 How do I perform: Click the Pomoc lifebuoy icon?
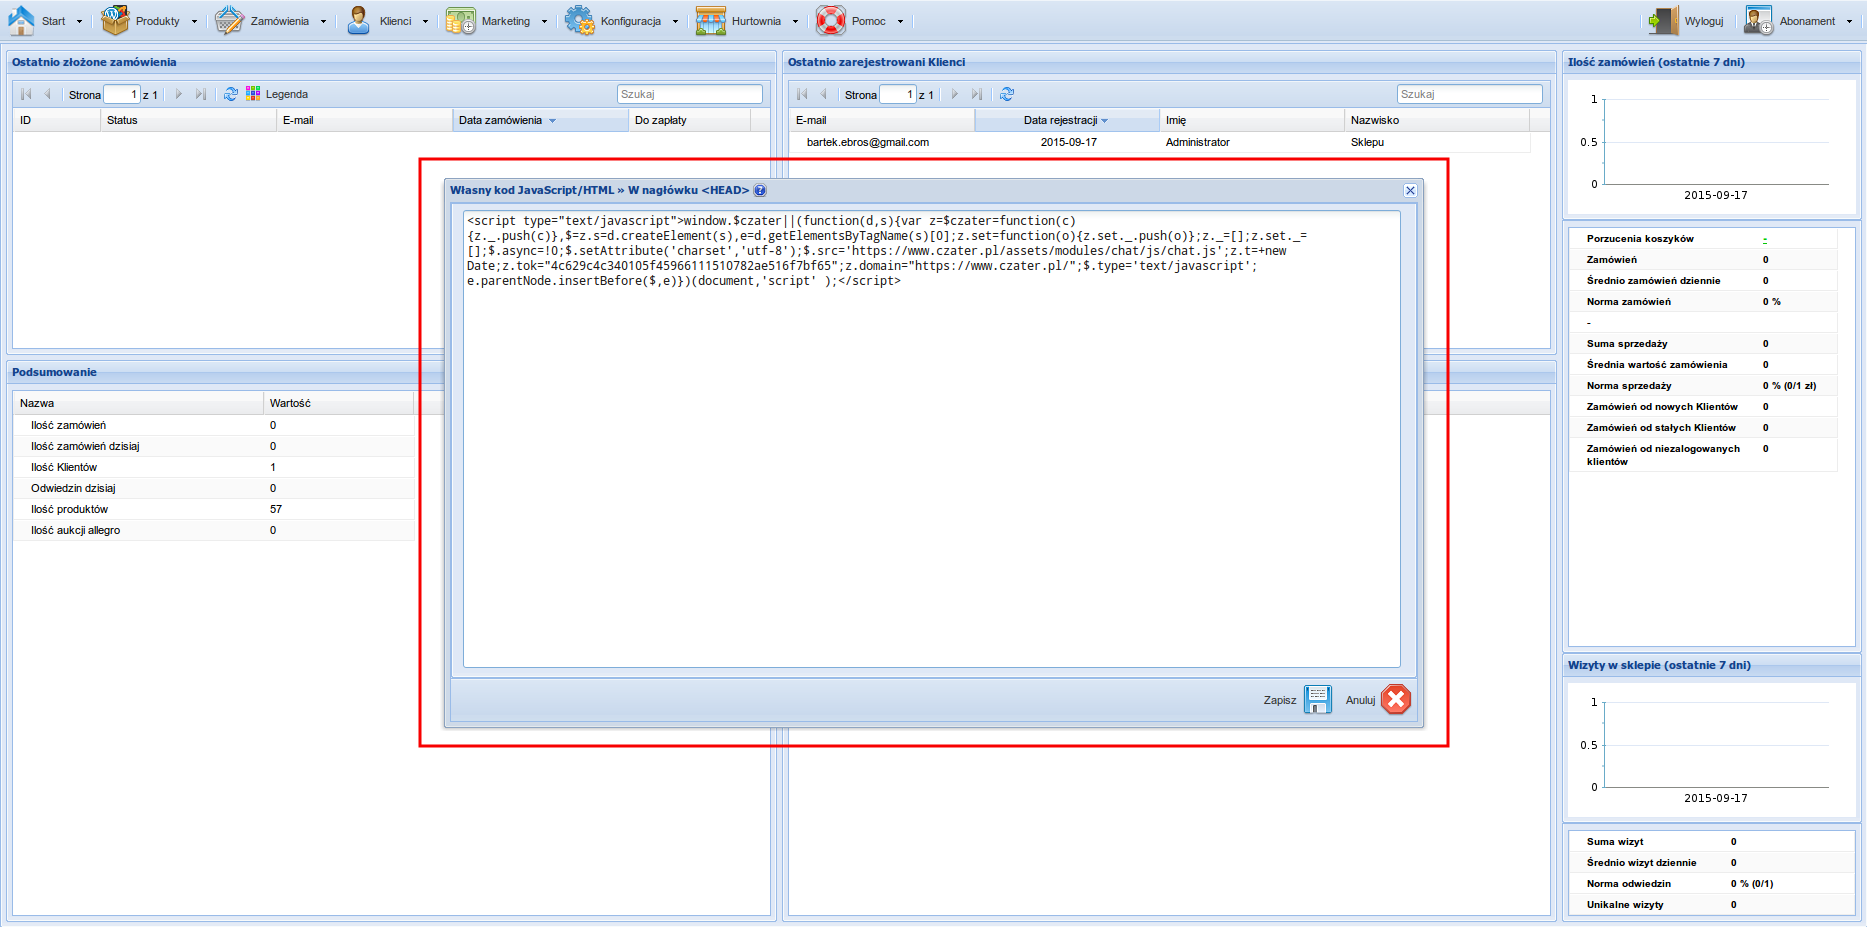point(830,20)
